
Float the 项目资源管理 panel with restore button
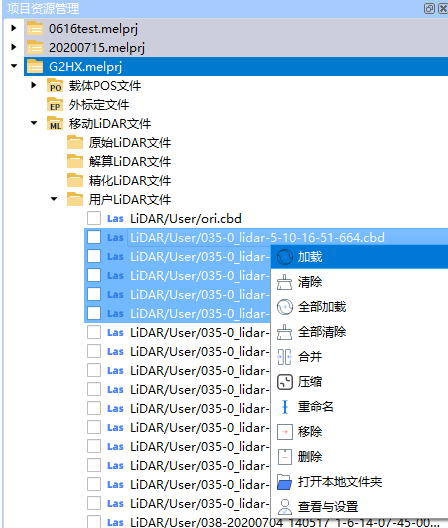429,8
